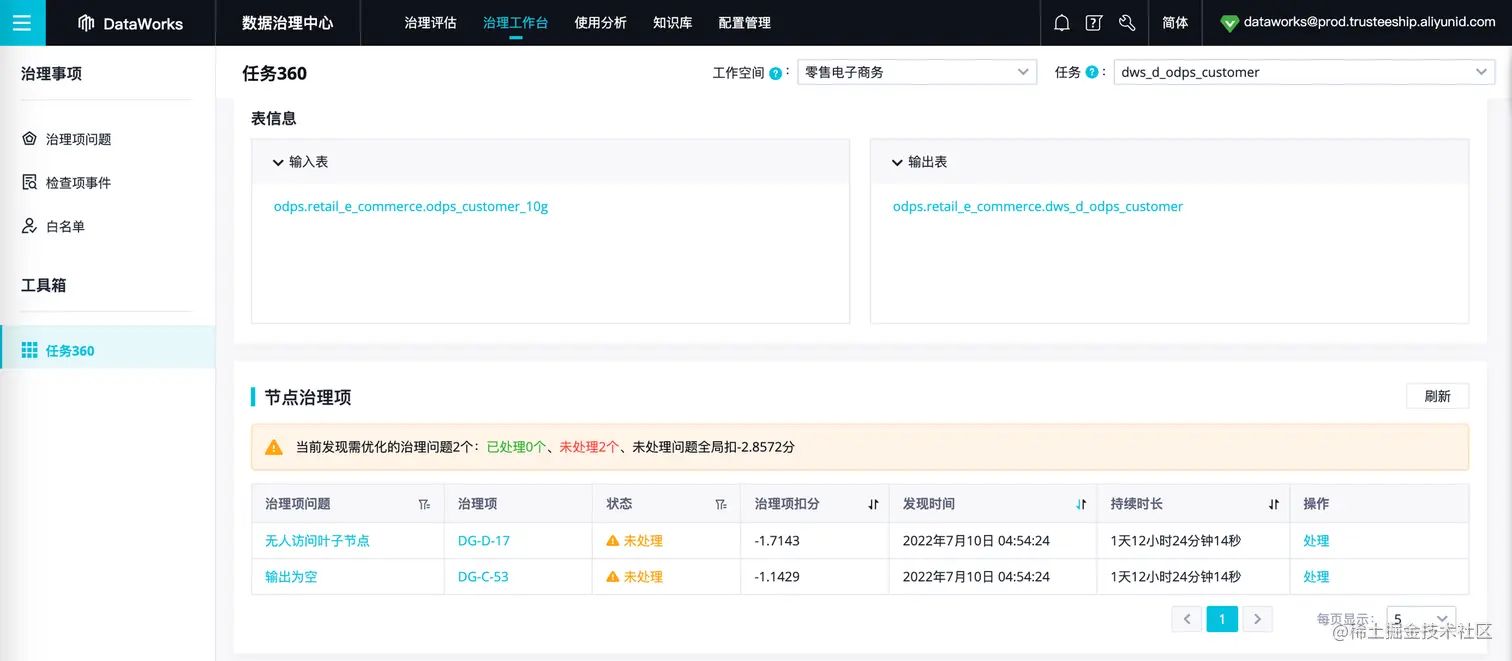Click the 刷新 button
Image resolution: width=1512 pixels, height=661 pixels.
1437,396
